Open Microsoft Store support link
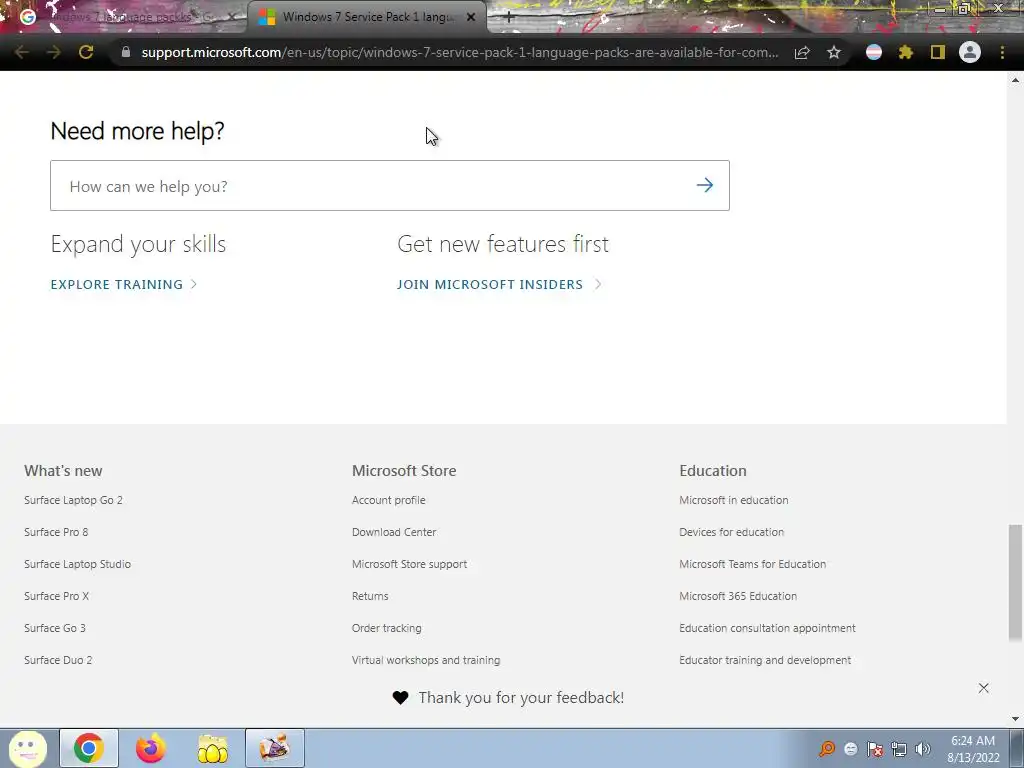Viewport: 1024px width, 768px height. coord(409,564)
